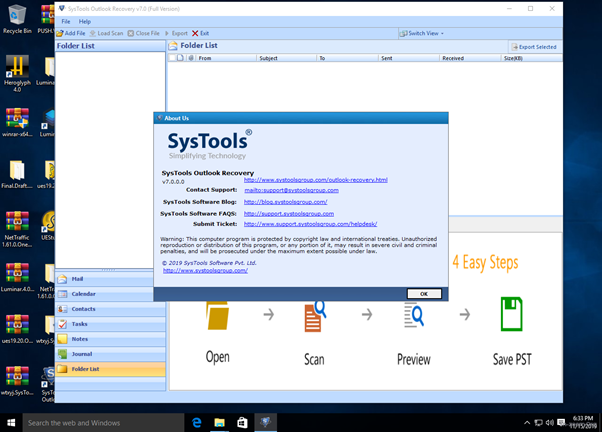
Task: Open Microsoft Edge from the taskbar
Action: point(197,423)
